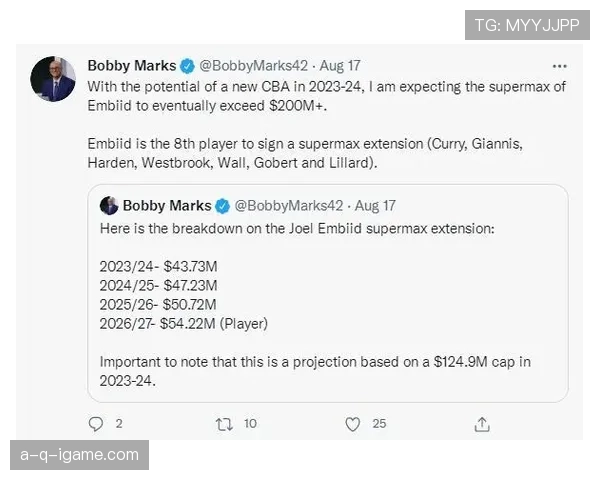Open Bobby Marks name in quoted tweet
This screenshot has height=480, width=600.
point(166,205)
